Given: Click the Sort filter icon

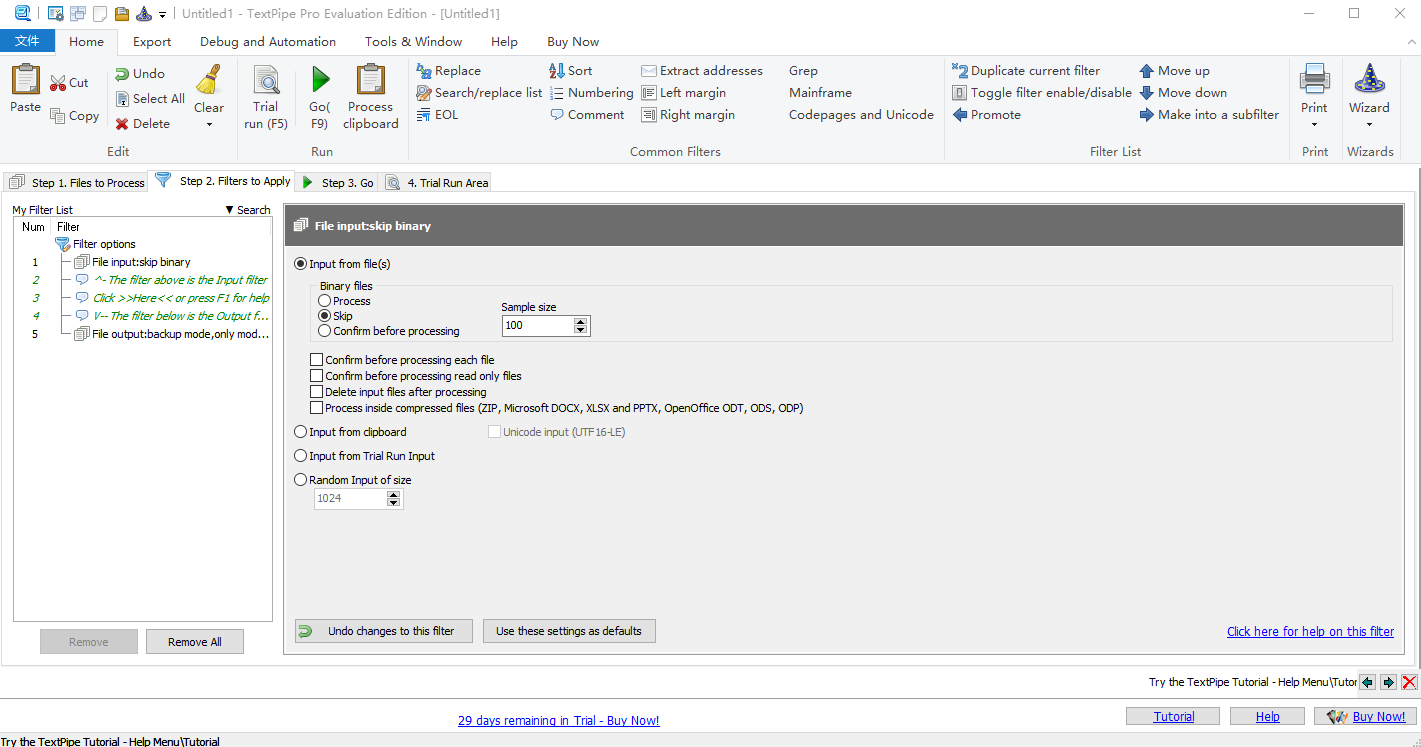Looking at the screenshot, I should point(557,71).
